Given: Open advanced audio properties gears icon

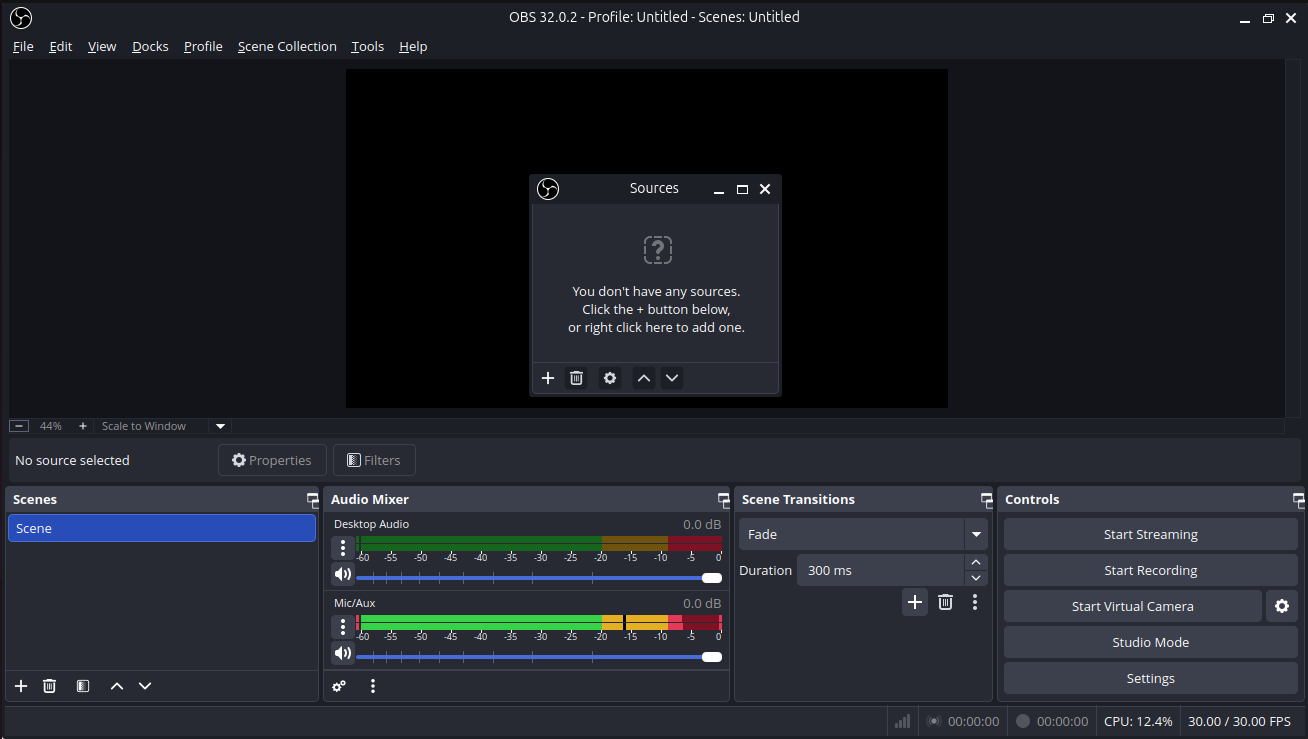Looking at the screenshot, I should click(339, 686).
